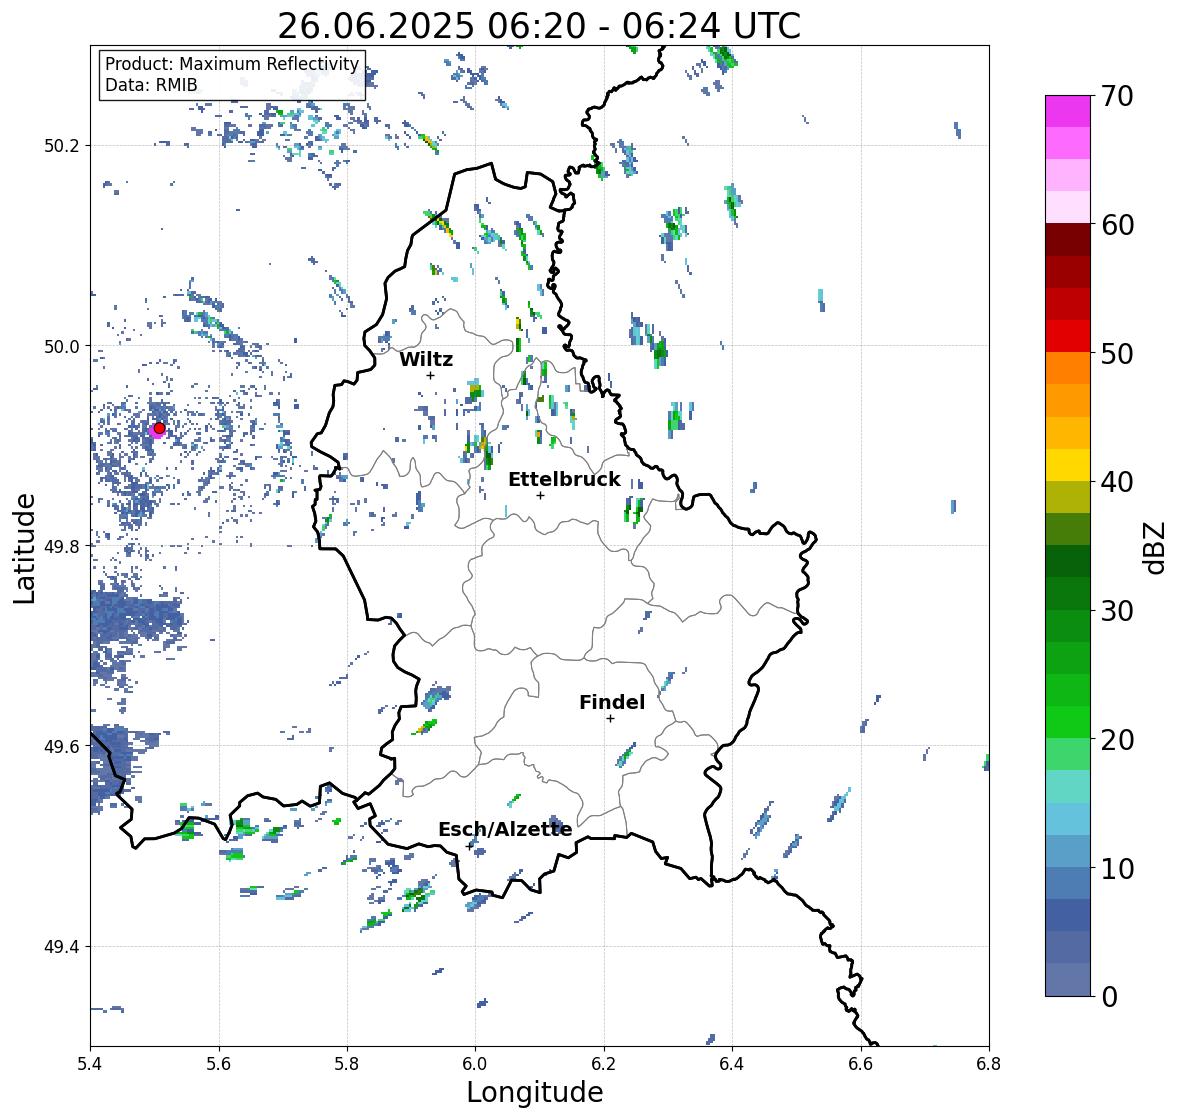This screenshot has height=1117, width=1179.
Task: Click the latitude tick label 49.8
Action: tap(62, 546)
